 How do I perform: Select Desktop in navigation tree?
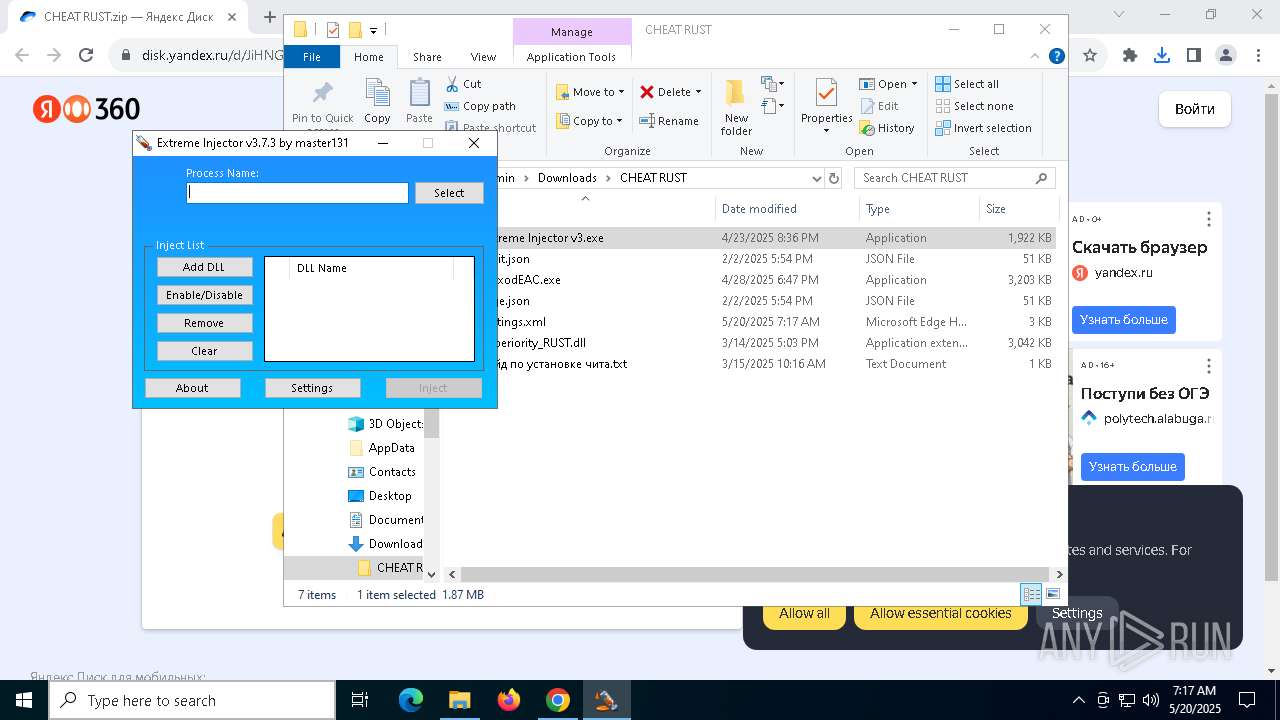[380, 496]
